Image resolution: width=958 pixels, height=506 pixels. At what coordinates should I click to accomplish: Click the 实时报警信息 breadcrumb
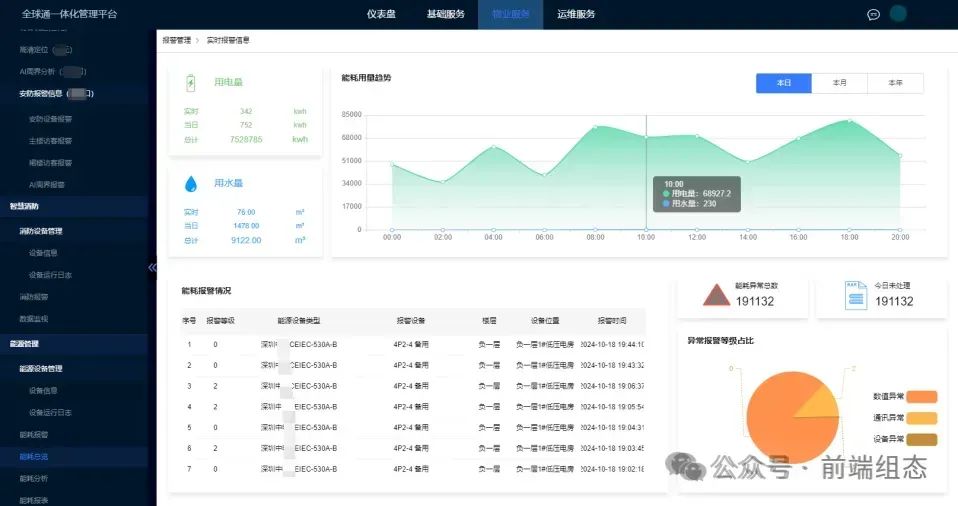point(228,40)
